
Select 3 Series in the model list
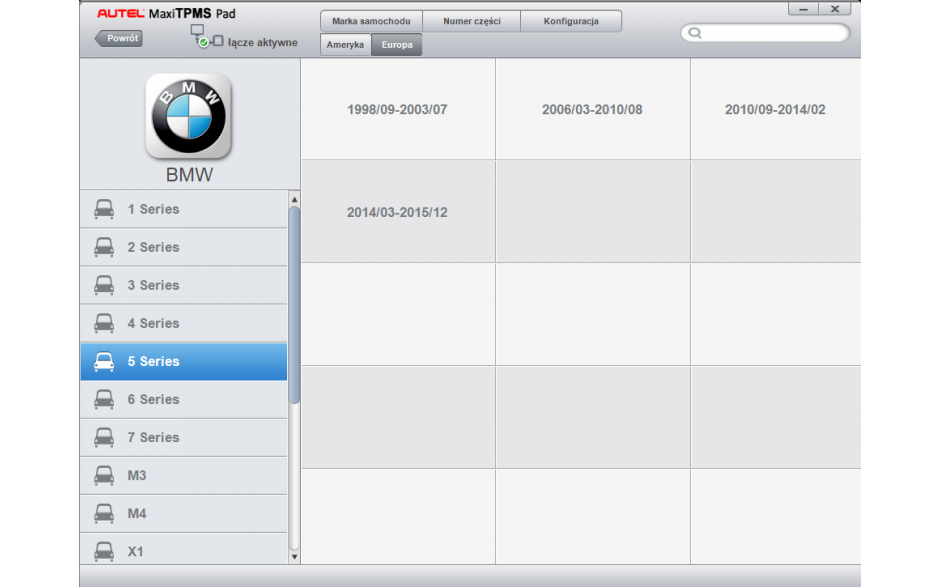click(x=183, y=285)
